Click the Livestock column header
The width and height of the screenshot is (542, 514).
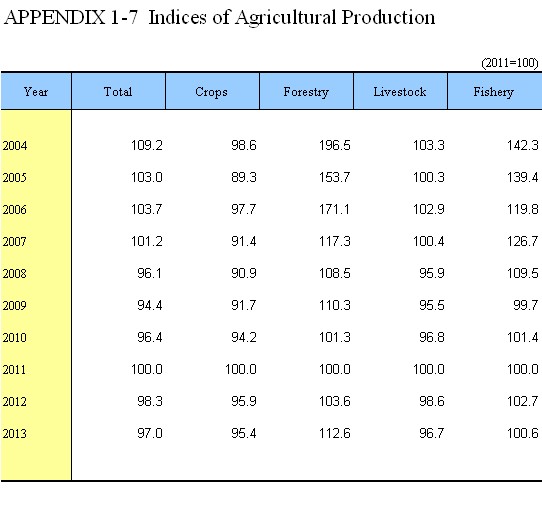click(x=400, y=92)
